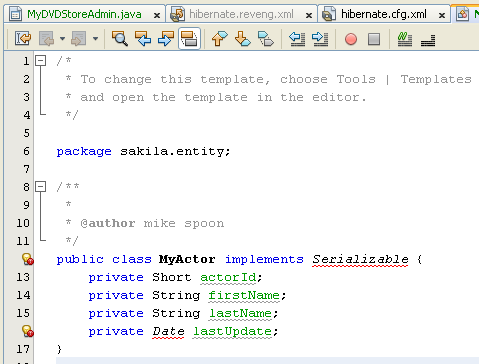Click line number 6 in gutter
Screen dimensions: 479x364
(26, 151)
